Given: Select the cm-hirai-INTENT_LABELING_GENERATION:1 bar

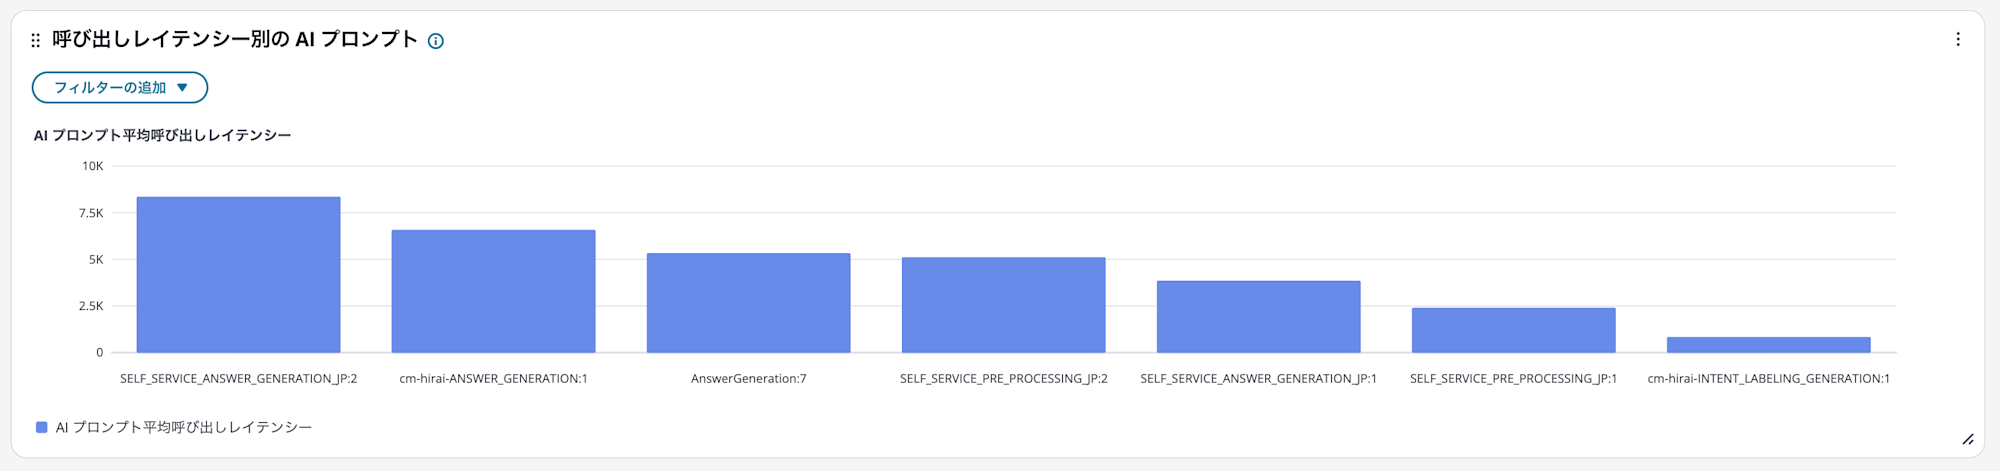Looking at the screenshot, I should [x=1768, y=345].
